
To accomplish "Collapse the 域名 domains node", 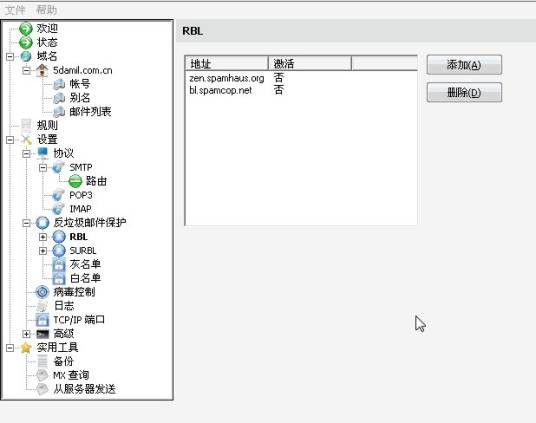I will click(10, 56).
